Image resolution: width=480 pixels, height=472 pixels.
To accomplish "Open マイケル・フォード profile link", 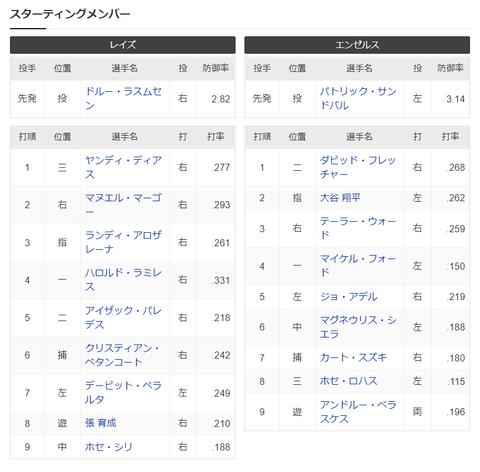I will [x=358, y=266].
